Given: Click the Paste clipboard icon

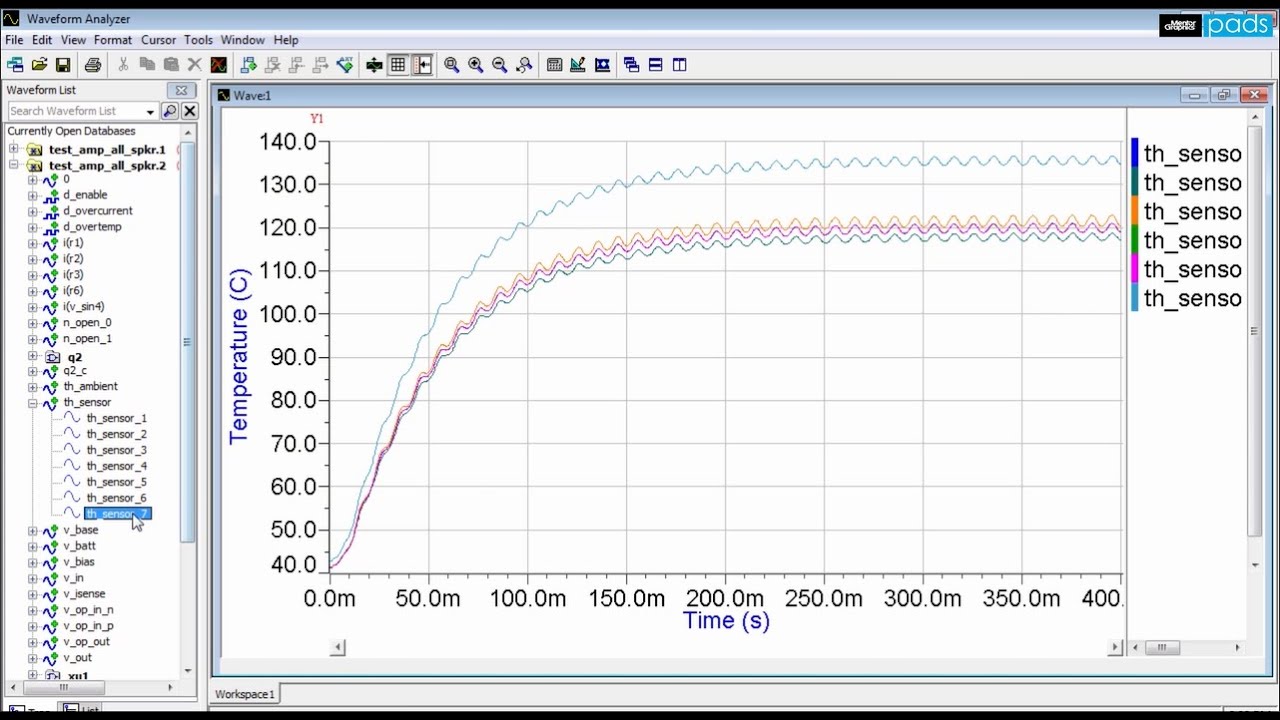Looking at the screenshot, I should click(x=171, y=65).
